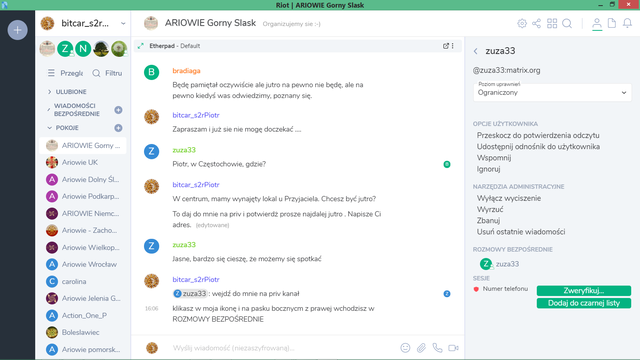
Task: Click the Przeglądaj rooms list icon
Action: [51, 73]
